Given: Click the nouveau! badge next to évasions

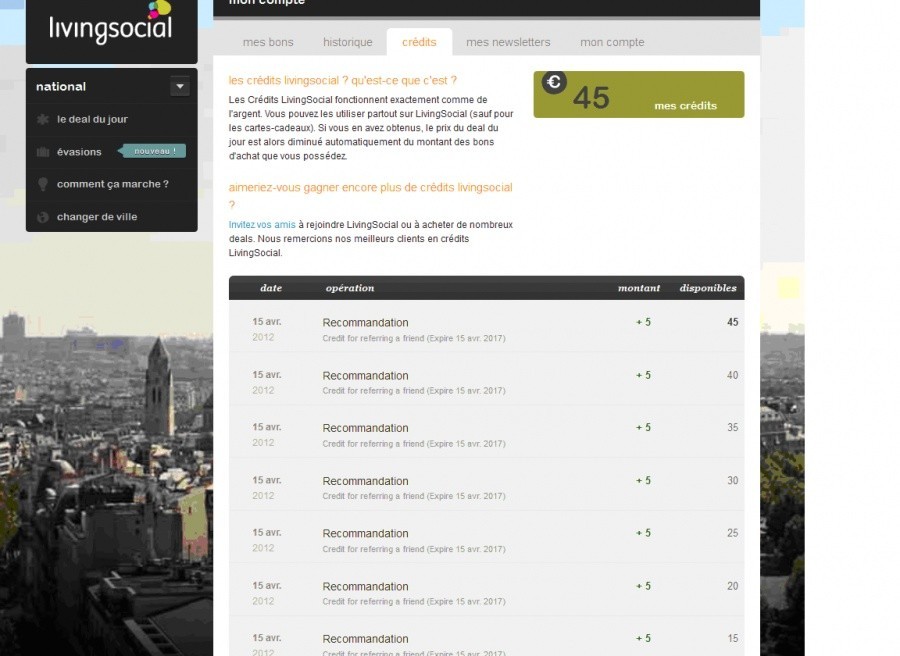Looking at the screenshot, I should click(x=153, y=151).
